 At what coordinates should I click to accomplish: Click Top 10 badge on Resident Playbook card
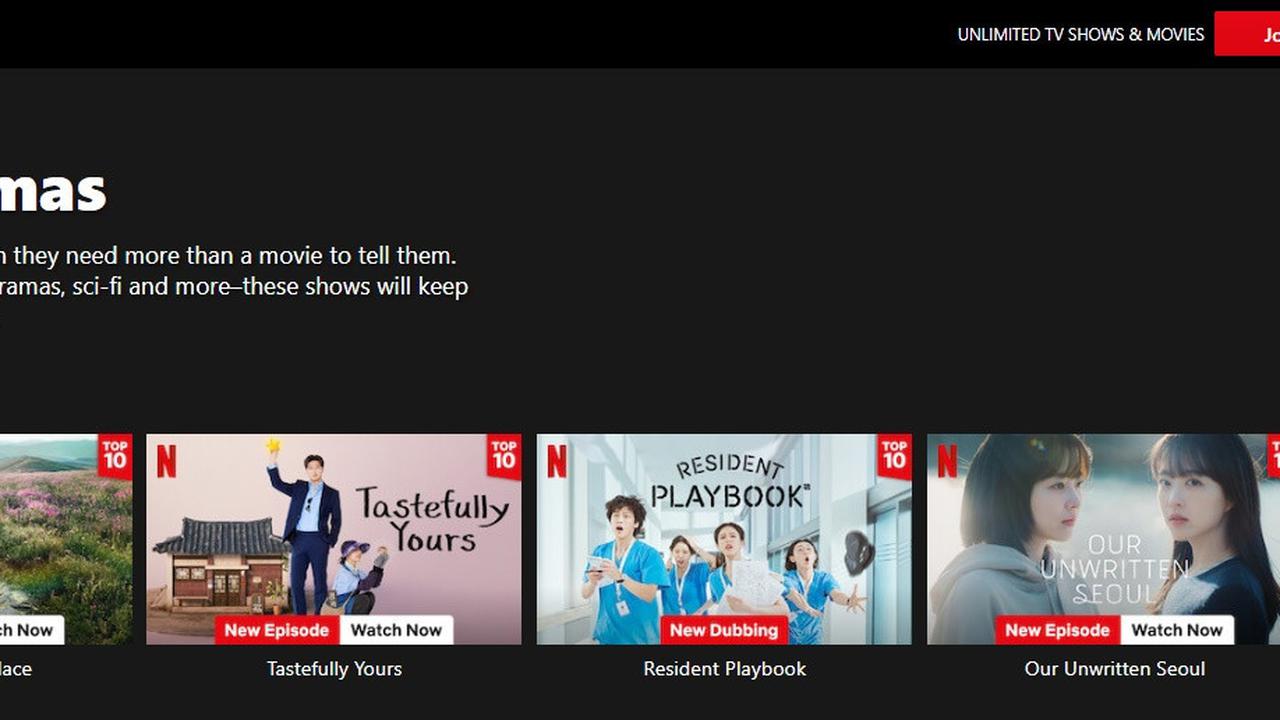point(894,456)
